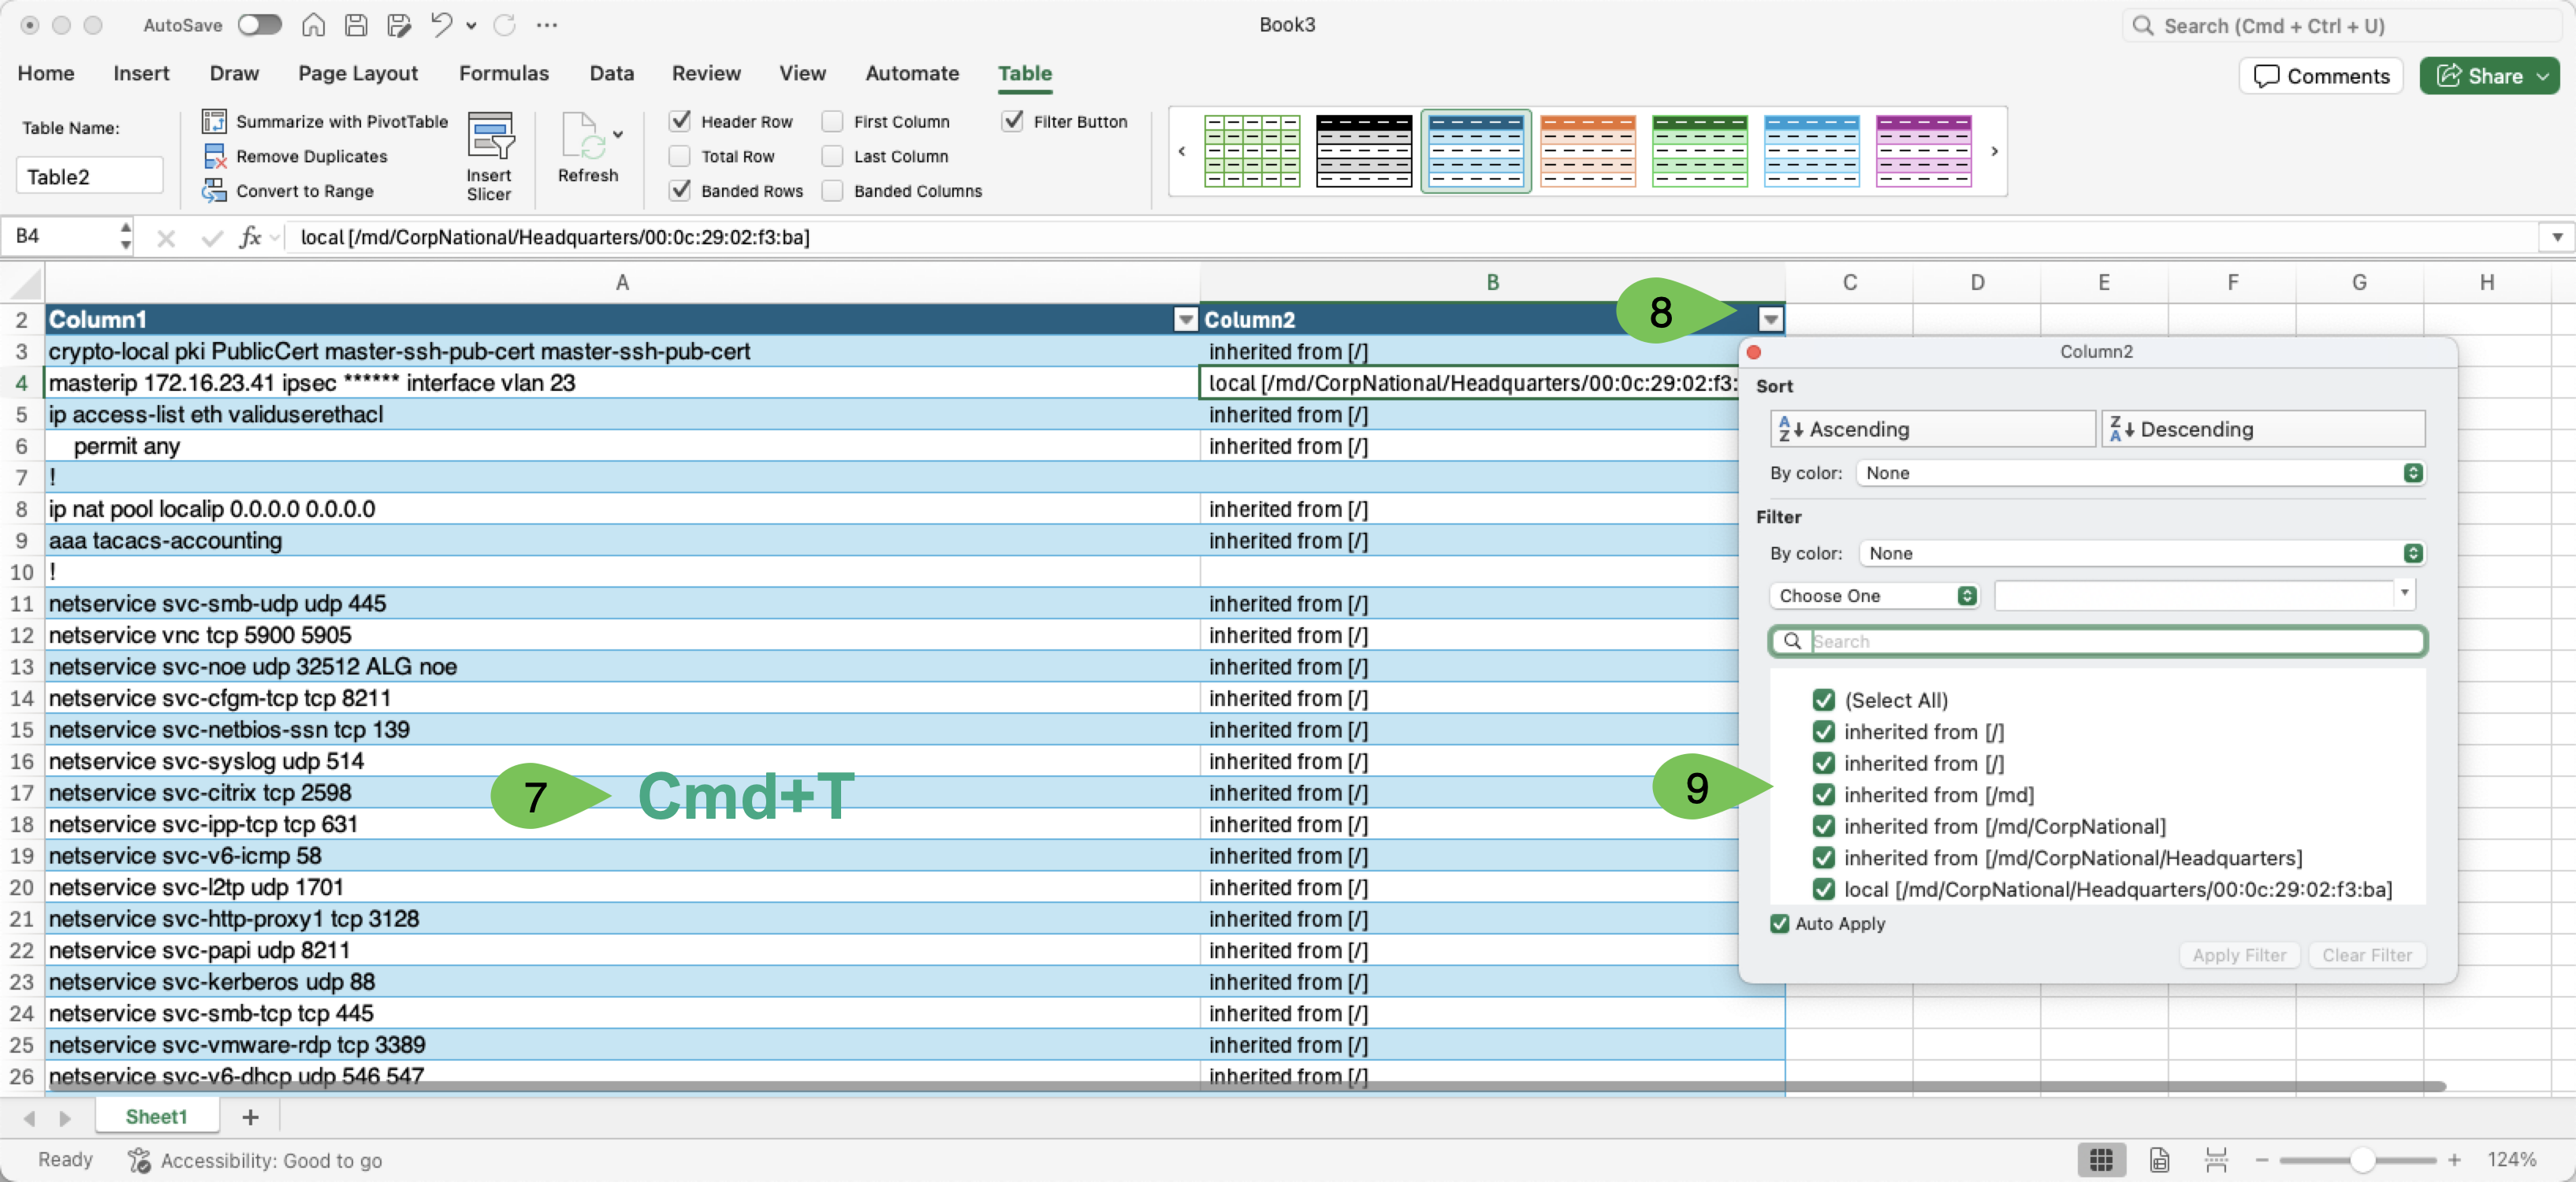Disable the Banded Rows checkbox
Image resolution: width=2576 pixels, height=1182 pixels.
[681, 190]
